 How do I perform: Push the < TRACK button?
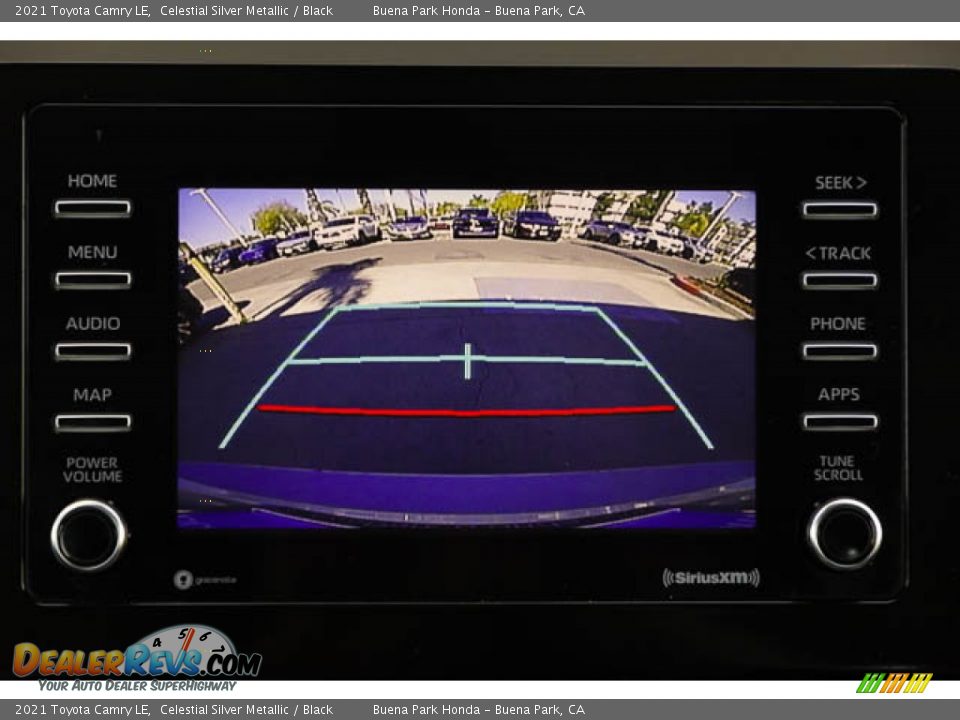(x=840, y=280)
